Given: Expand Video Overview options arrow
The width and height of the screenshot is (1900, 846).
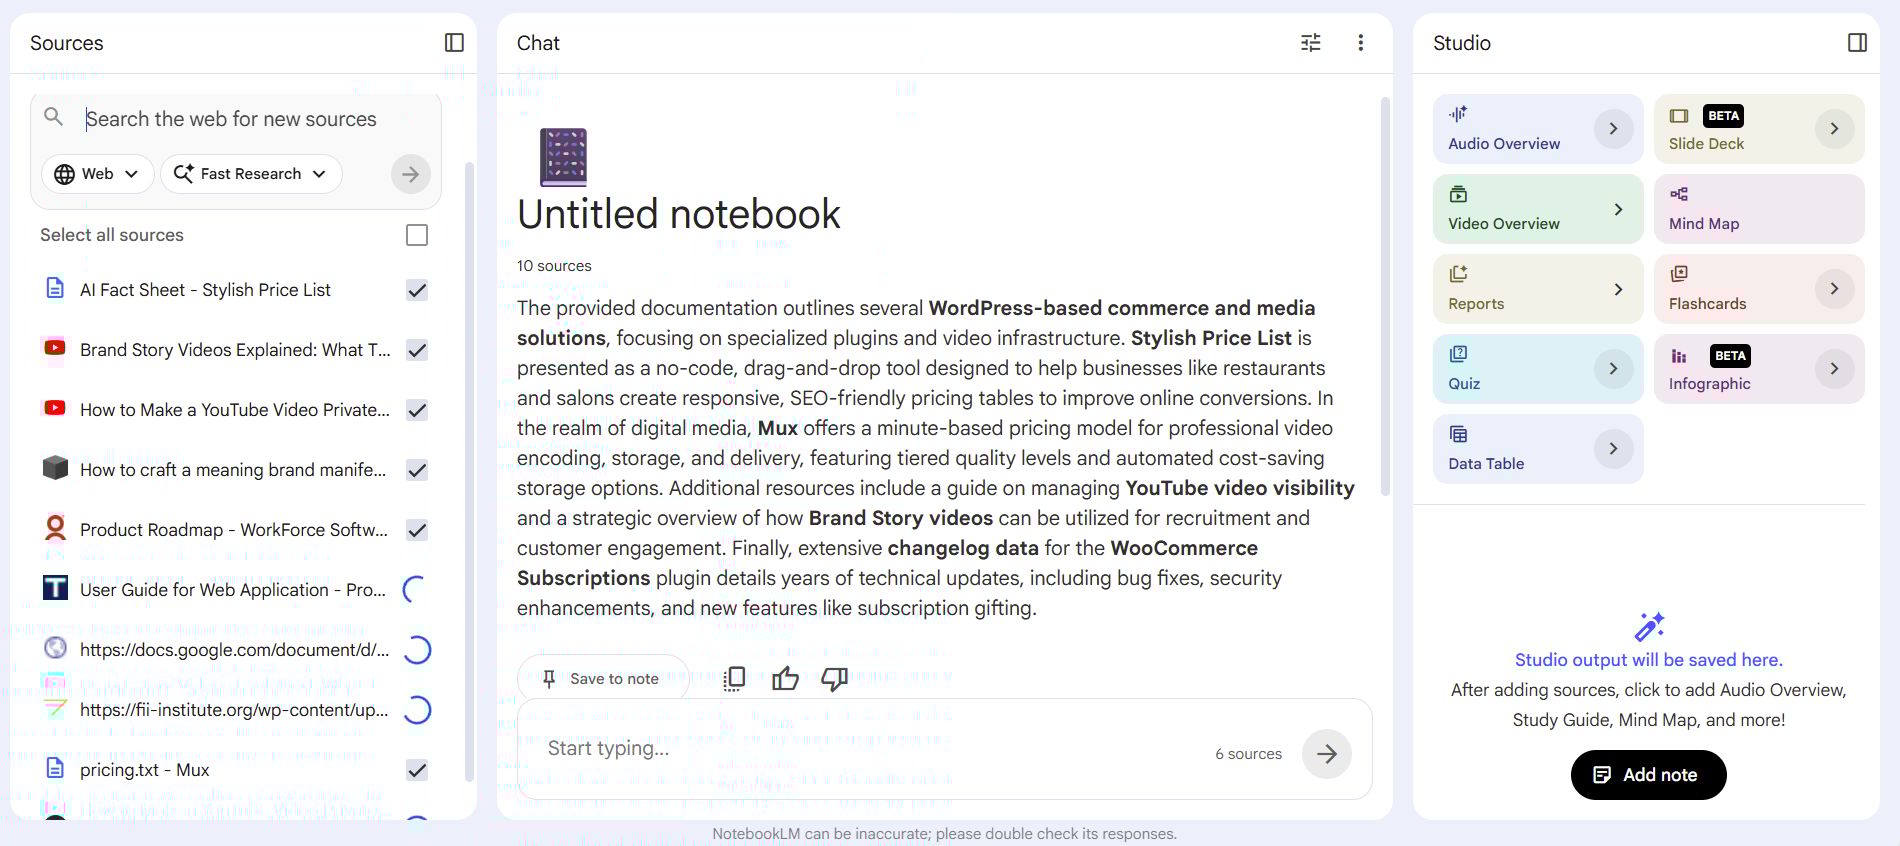Looking at the screenshot, I should 1618,209.
